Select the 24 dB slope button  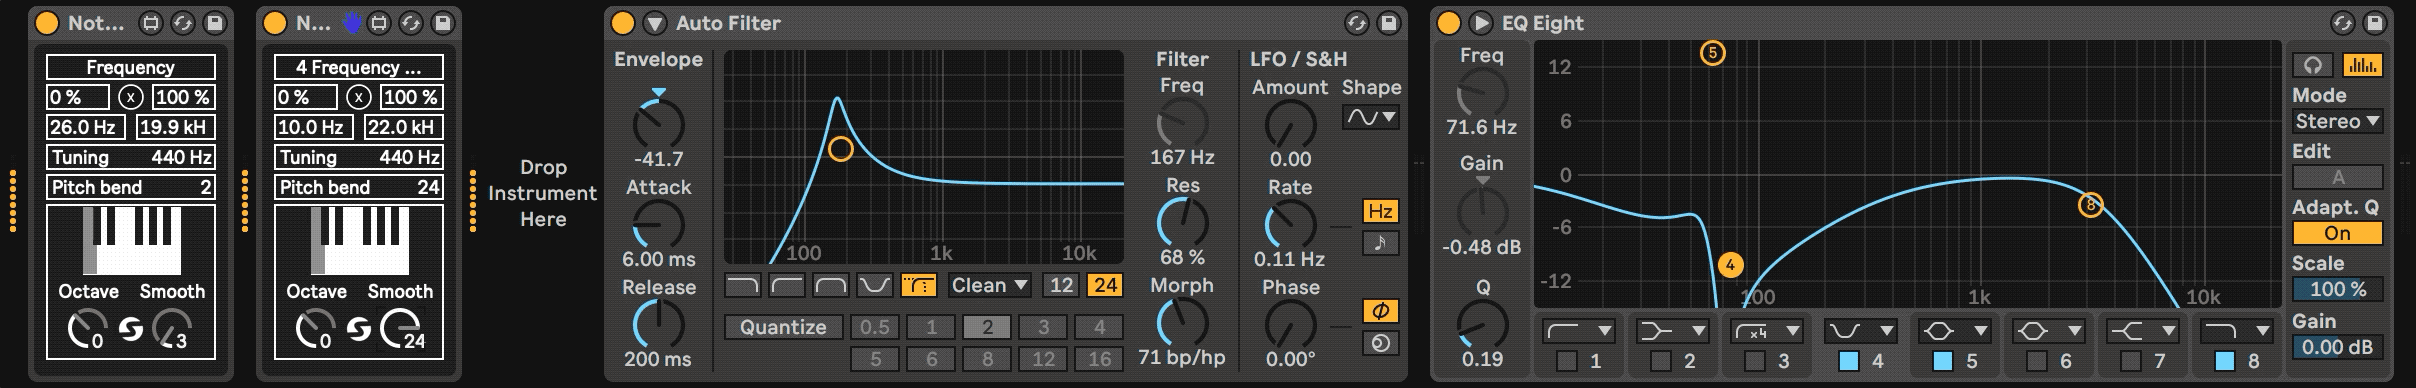coord(1105,286)
